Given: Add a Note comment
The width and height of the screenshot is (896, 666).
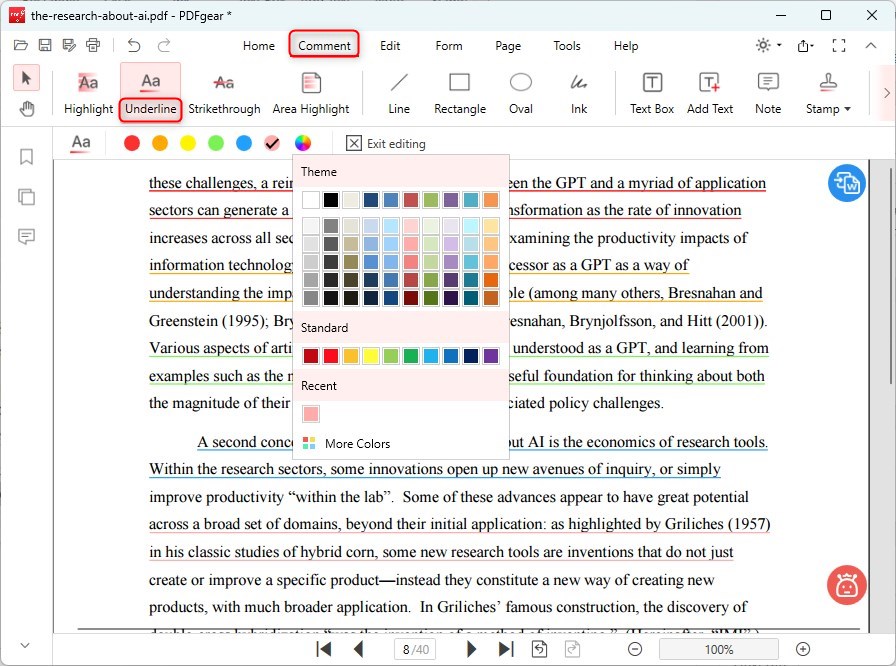Looking at the screenshot, I should click(768, 93).
